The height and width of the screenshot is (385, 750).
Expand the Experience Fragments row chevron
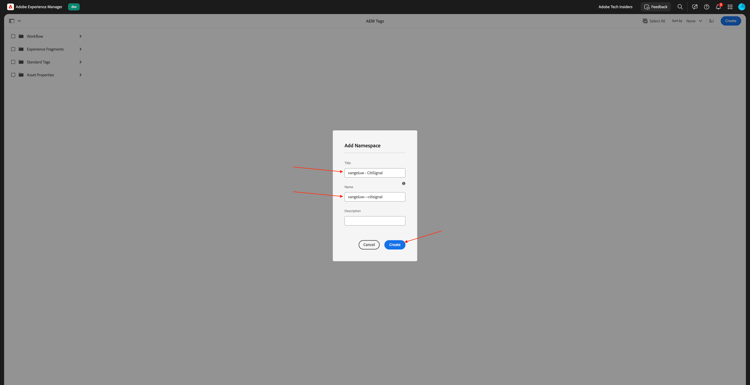80,49
